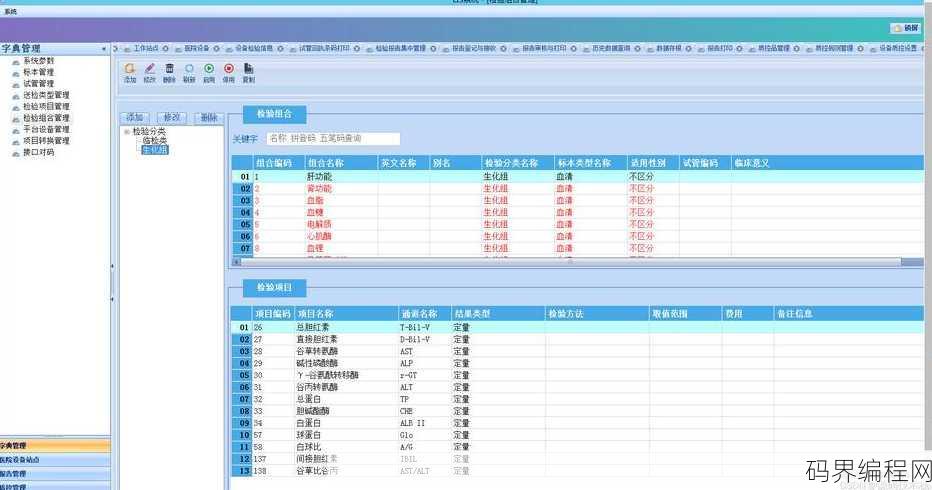
Task: Open 检验组合管理 in the sidebar
Action: (x=46, y=118)
